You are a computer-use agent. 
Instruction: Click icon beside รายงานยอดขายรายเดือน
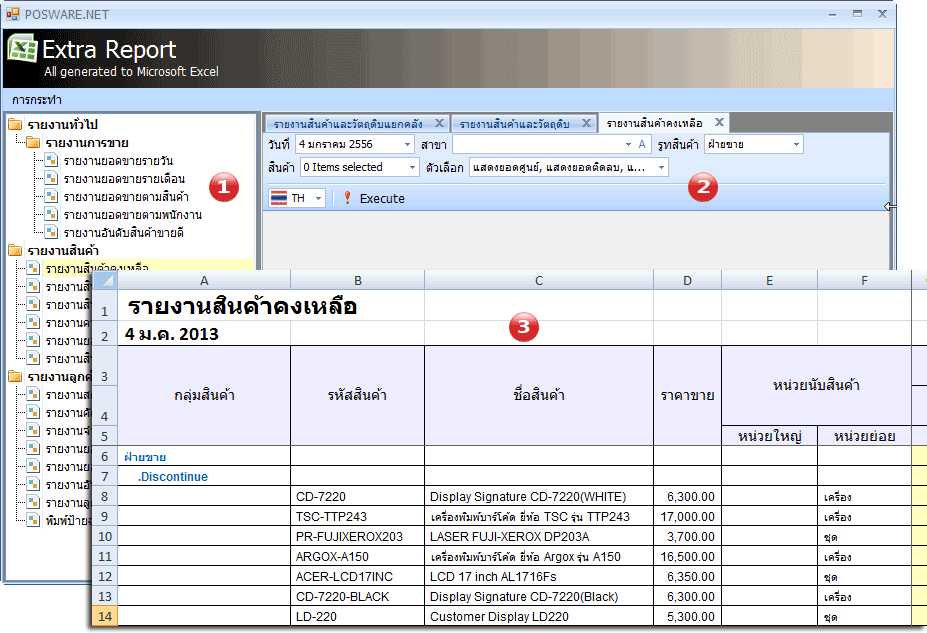(51, 179)
